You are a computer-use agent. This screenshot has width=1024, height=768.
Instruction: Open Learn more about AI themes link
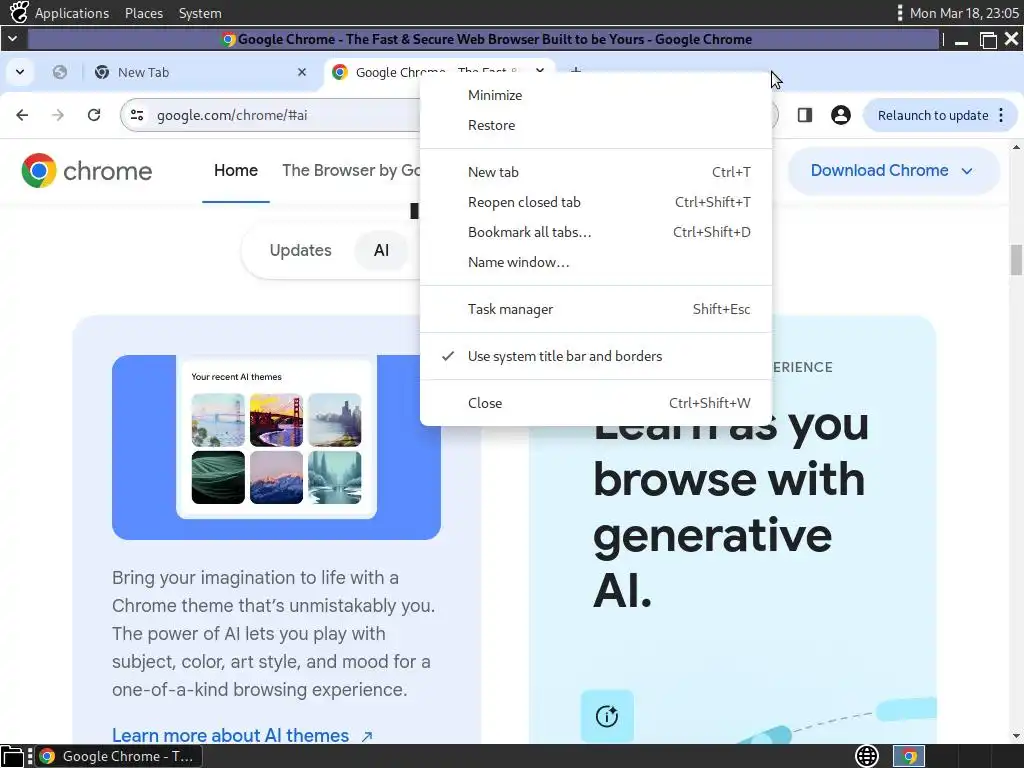pyautogui.click(x=242, y=735)
